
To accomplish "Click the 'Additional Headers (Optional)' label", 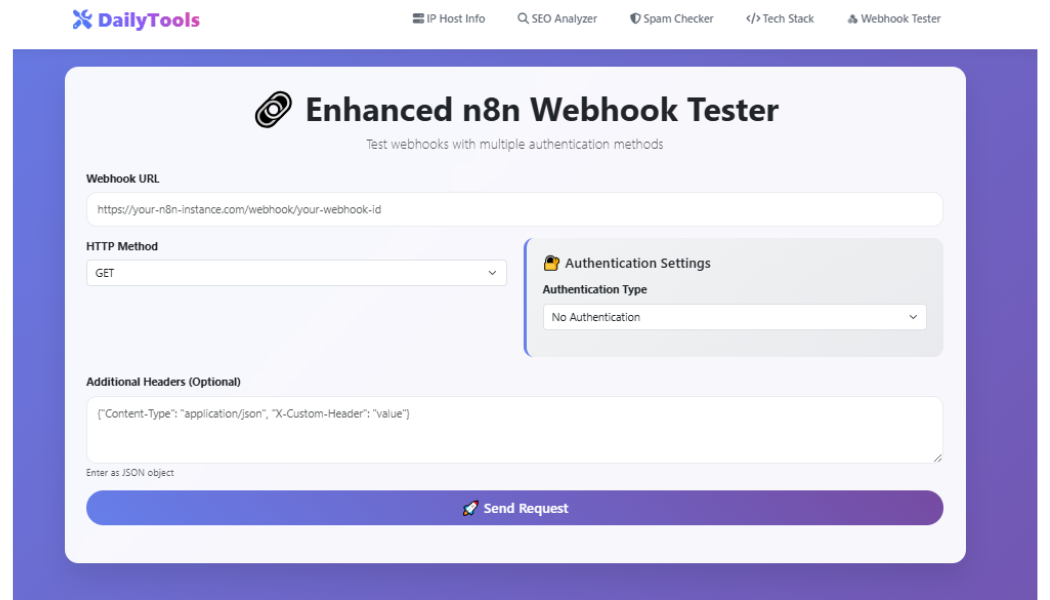I will (x=163, y=382).
